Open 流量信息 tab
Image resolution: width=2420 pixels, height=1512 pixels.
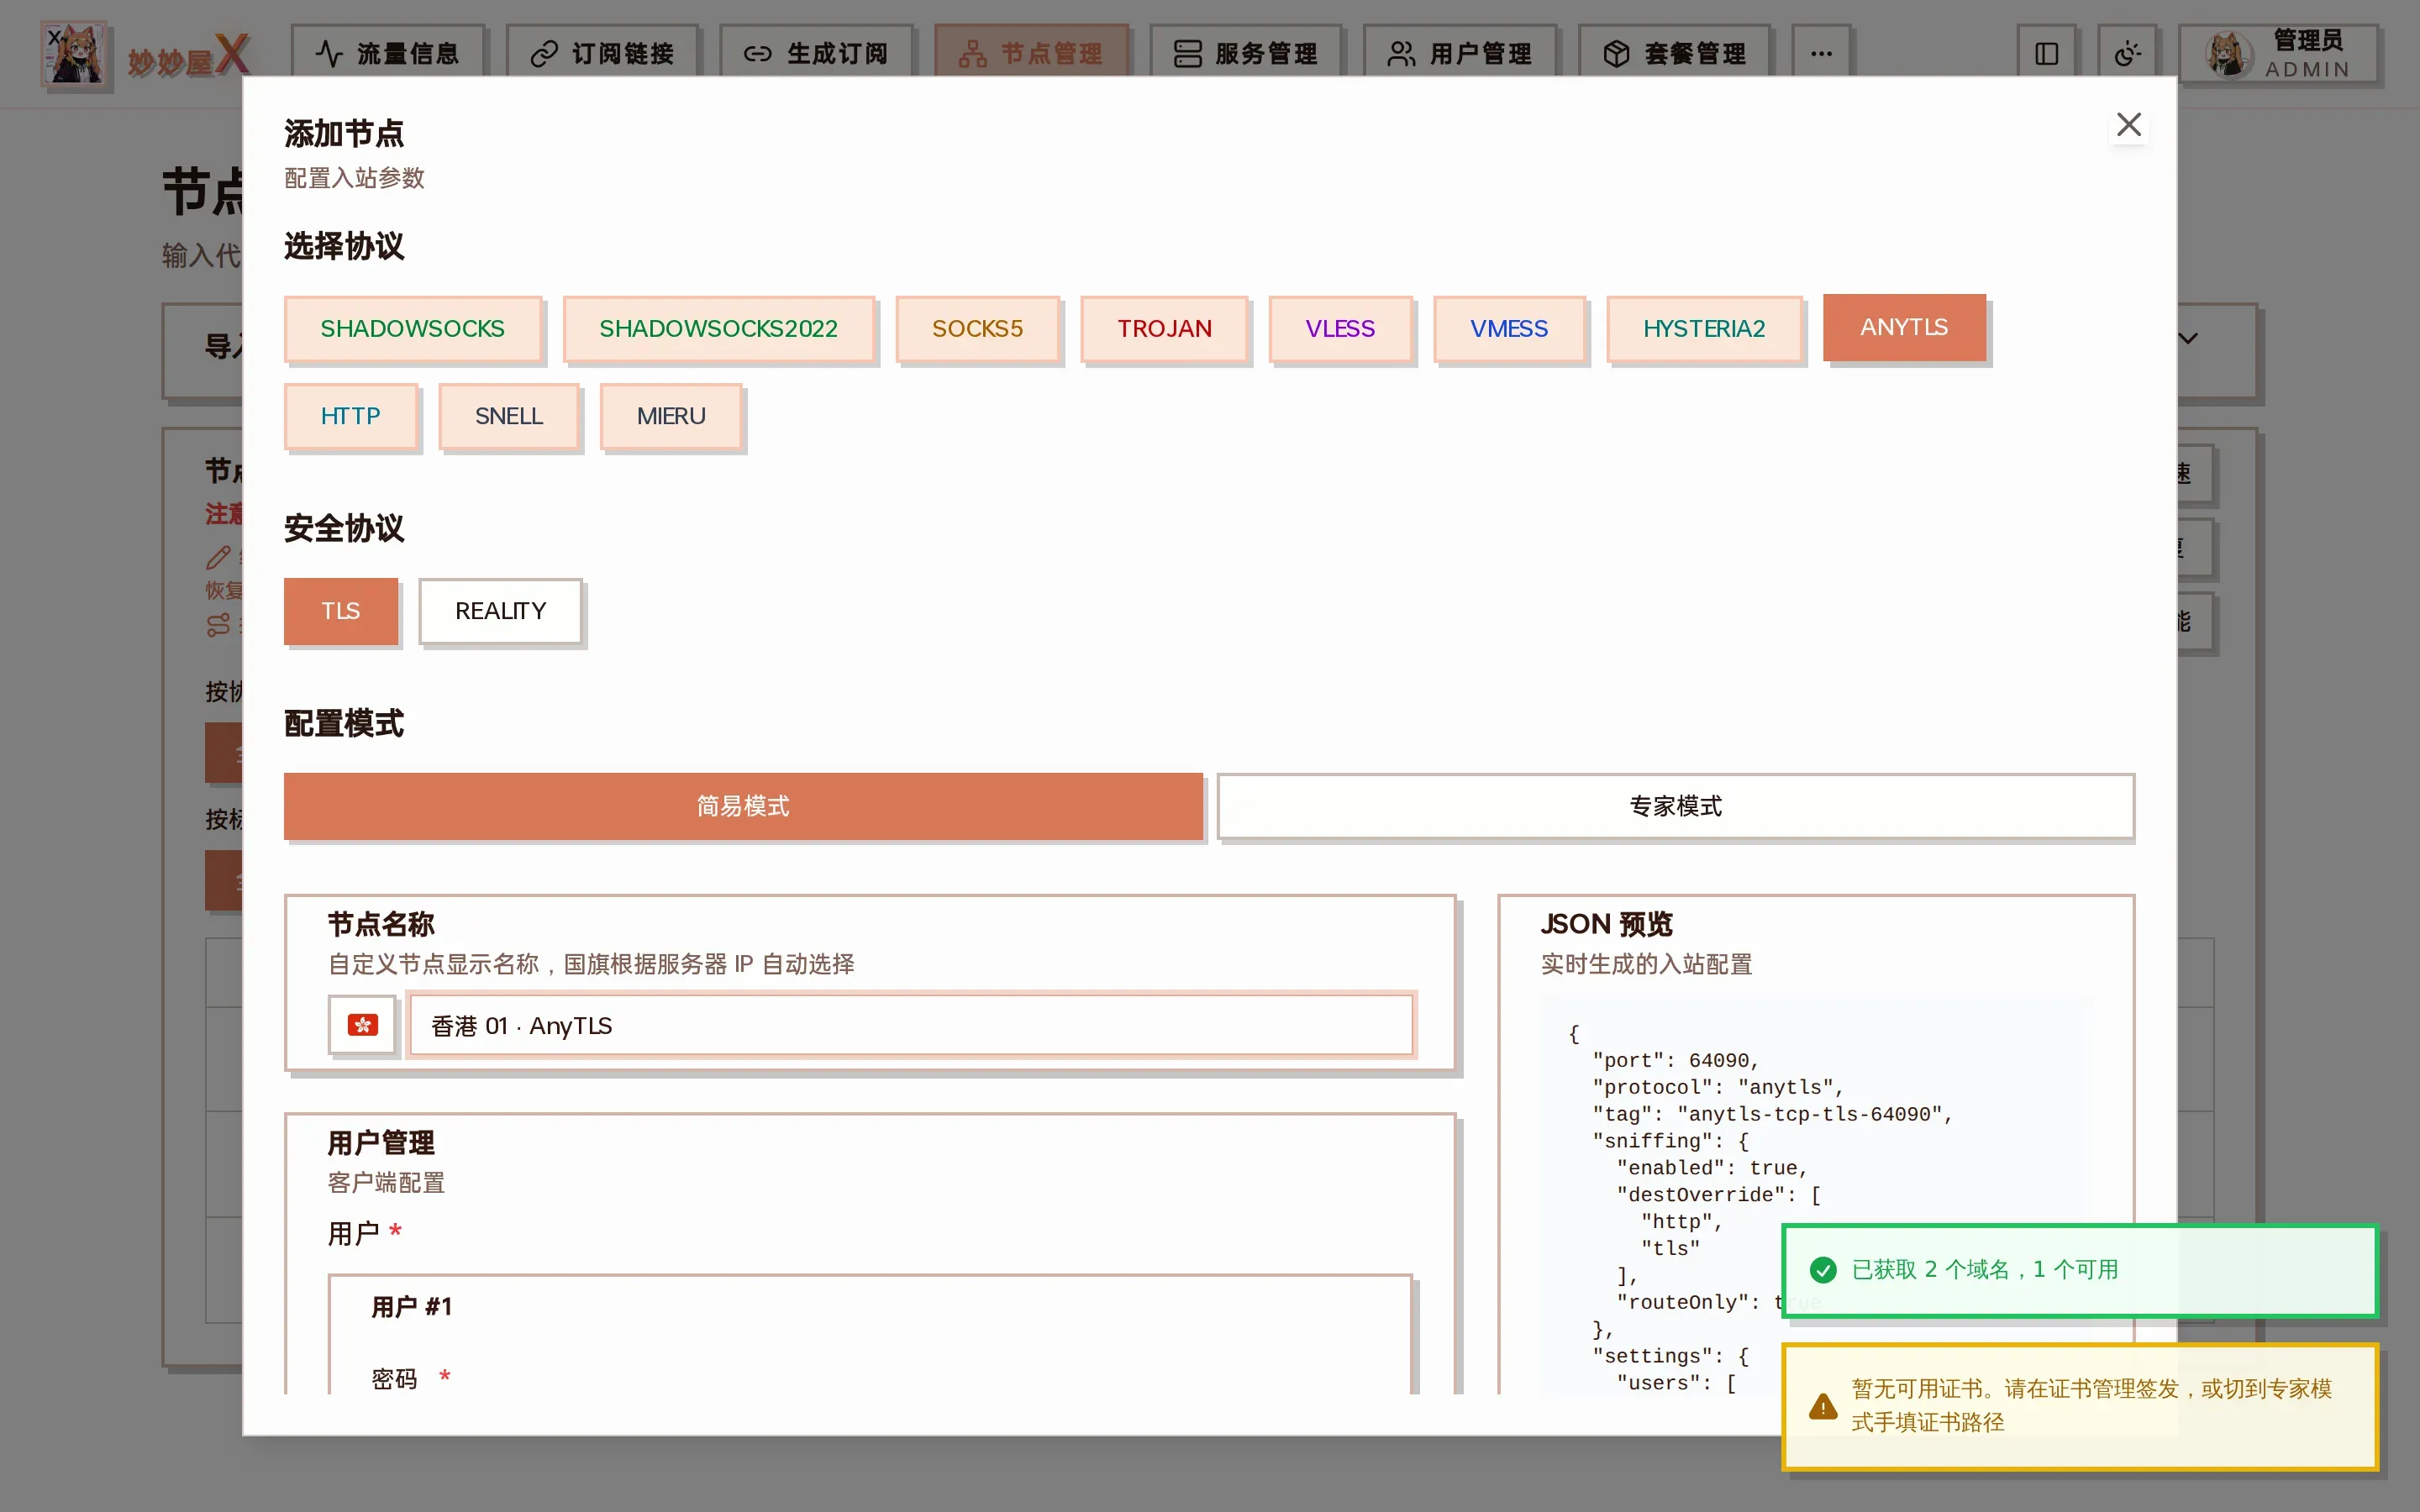[387, 54]
